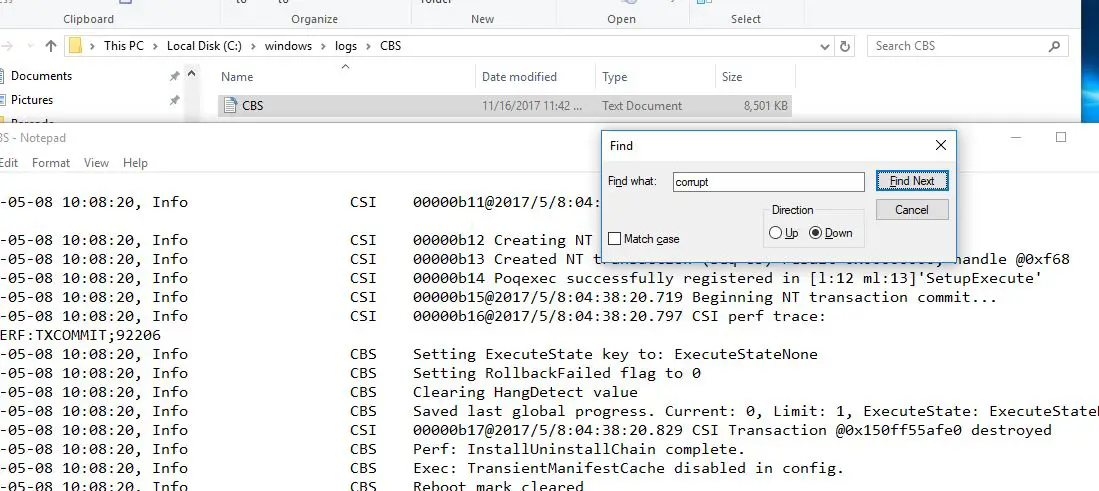The height and width of the screenshot is (491, 1099).
Task: Click the Cancel button in Find dialog
Action: point(912,209)
